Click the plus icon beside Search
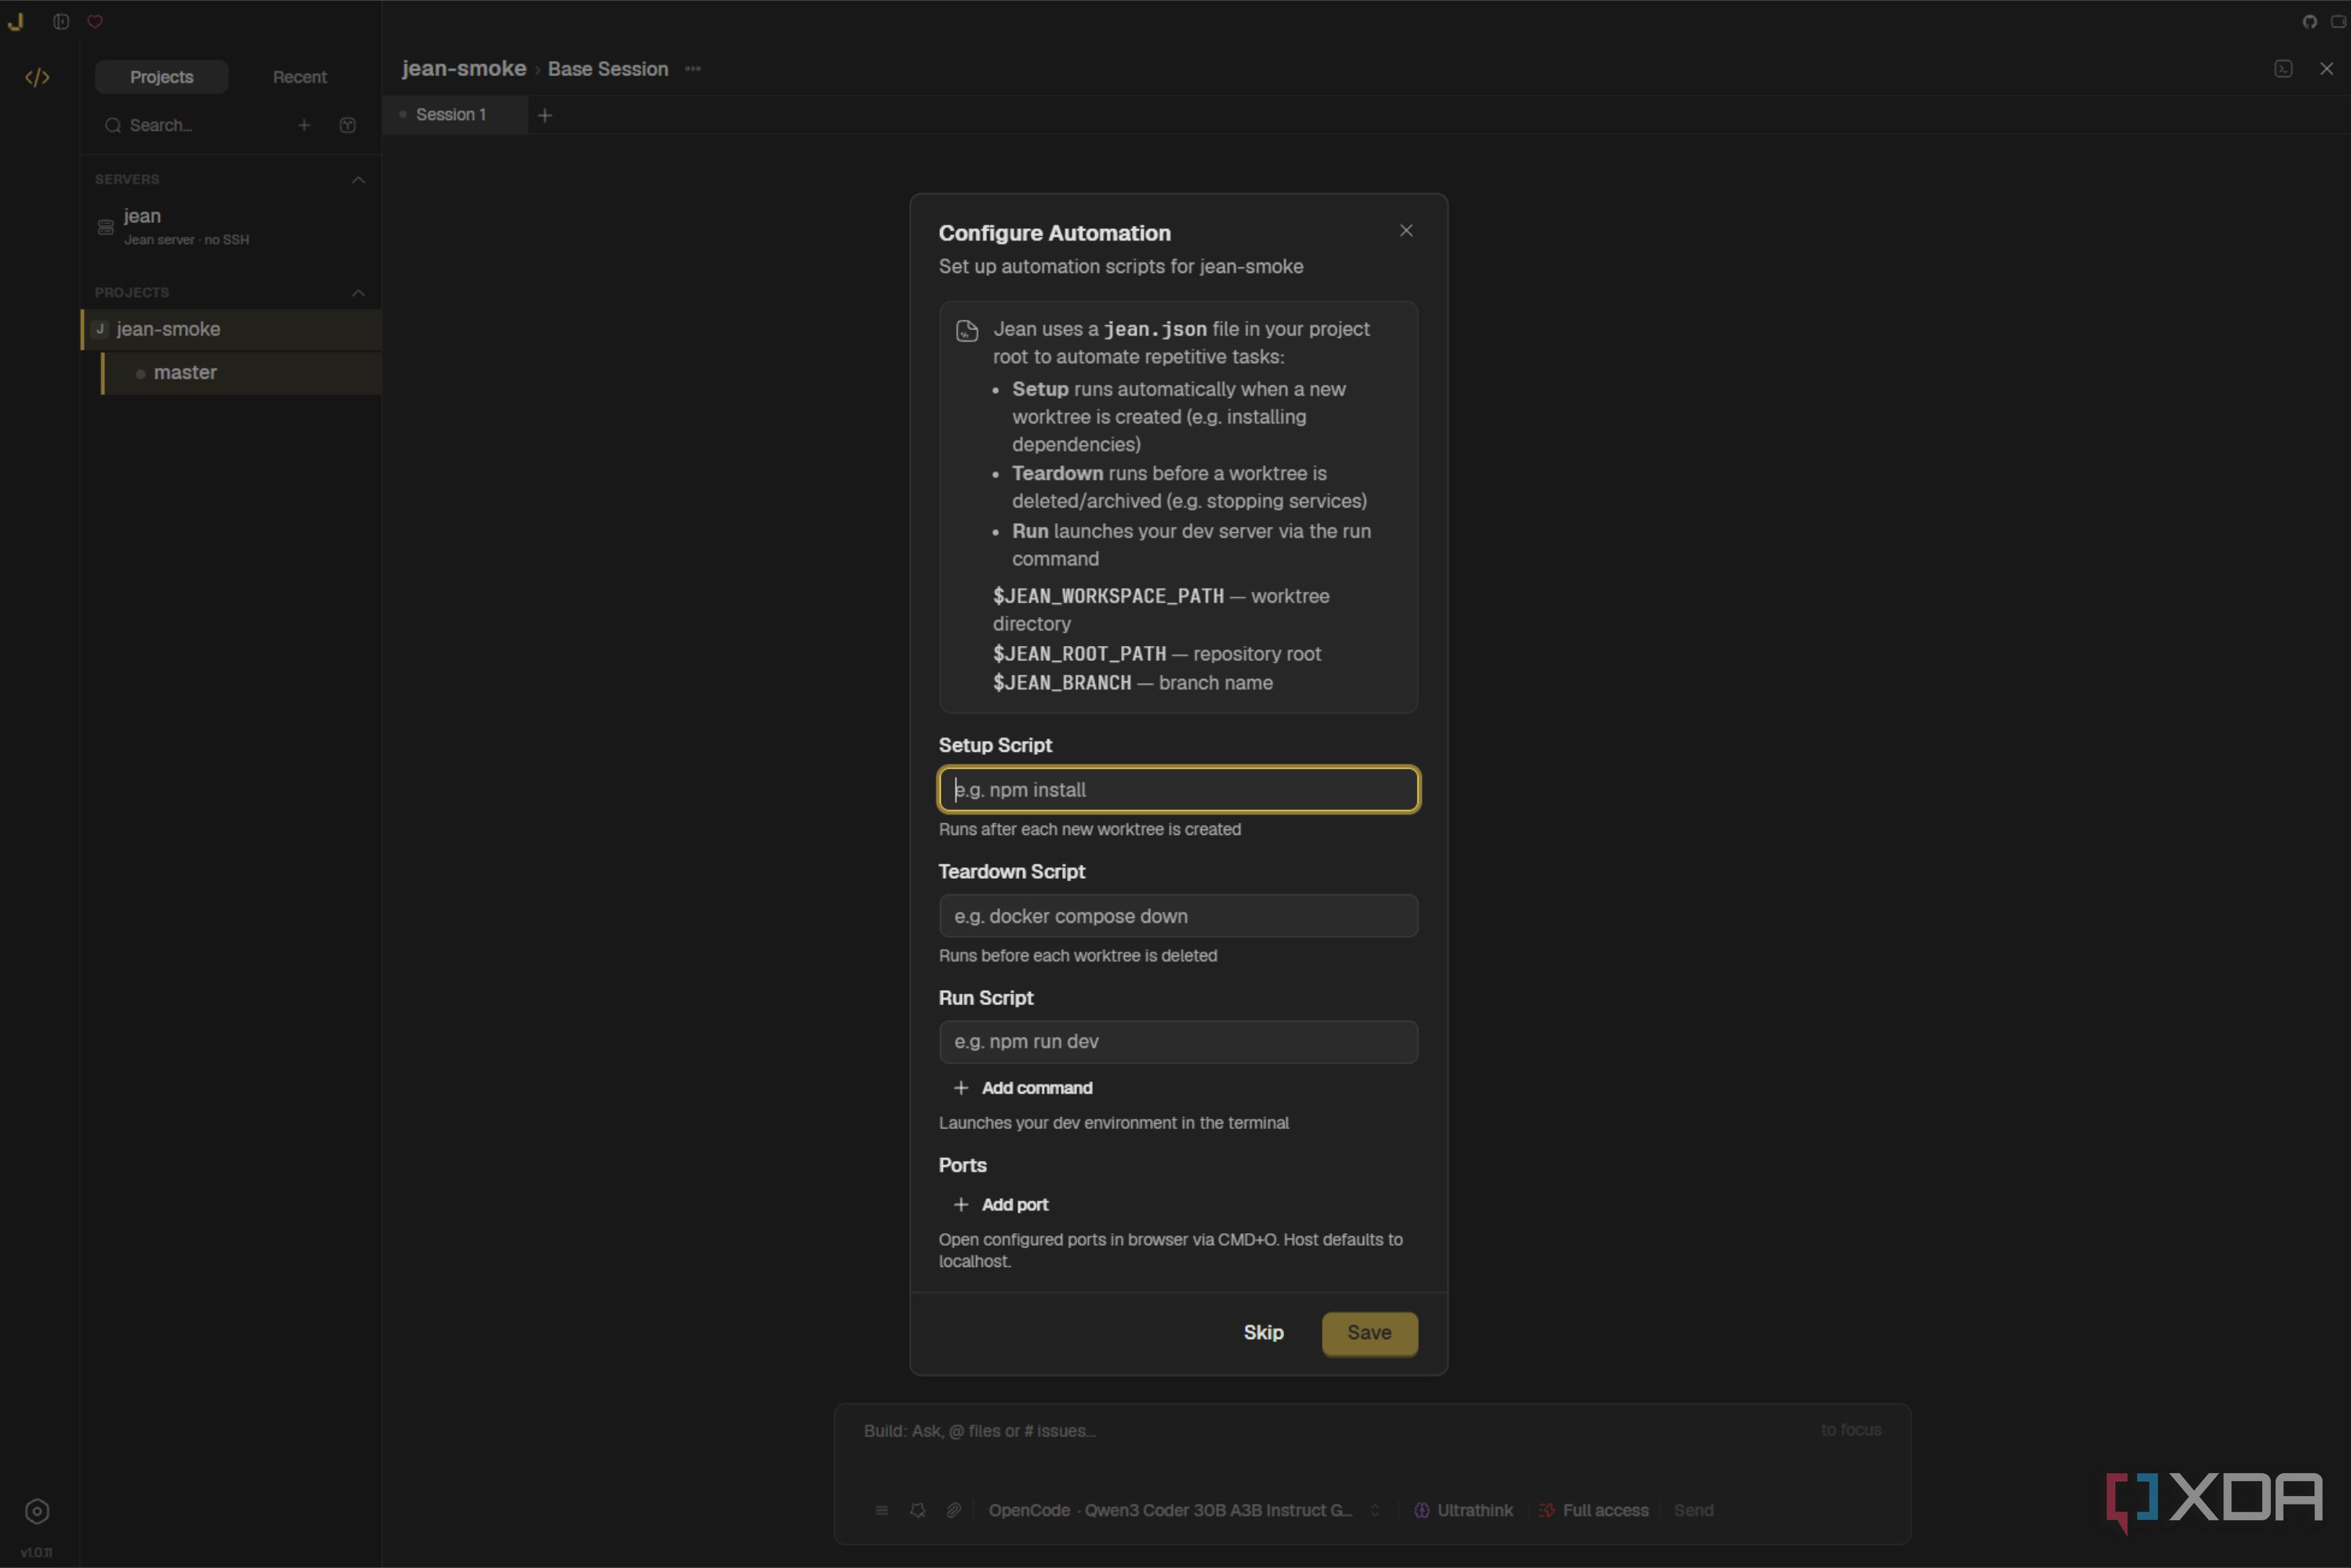 304,125
